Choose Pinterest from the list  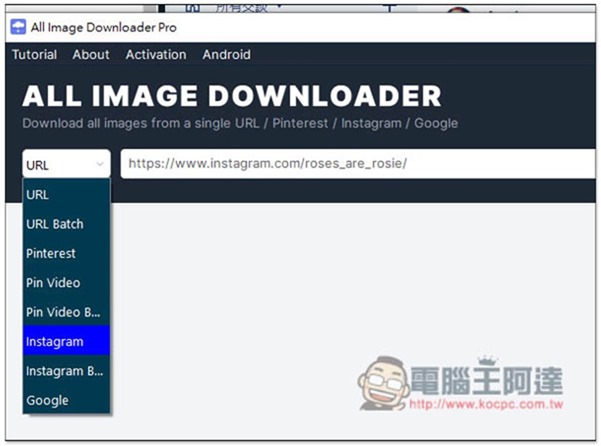point(66,253)
